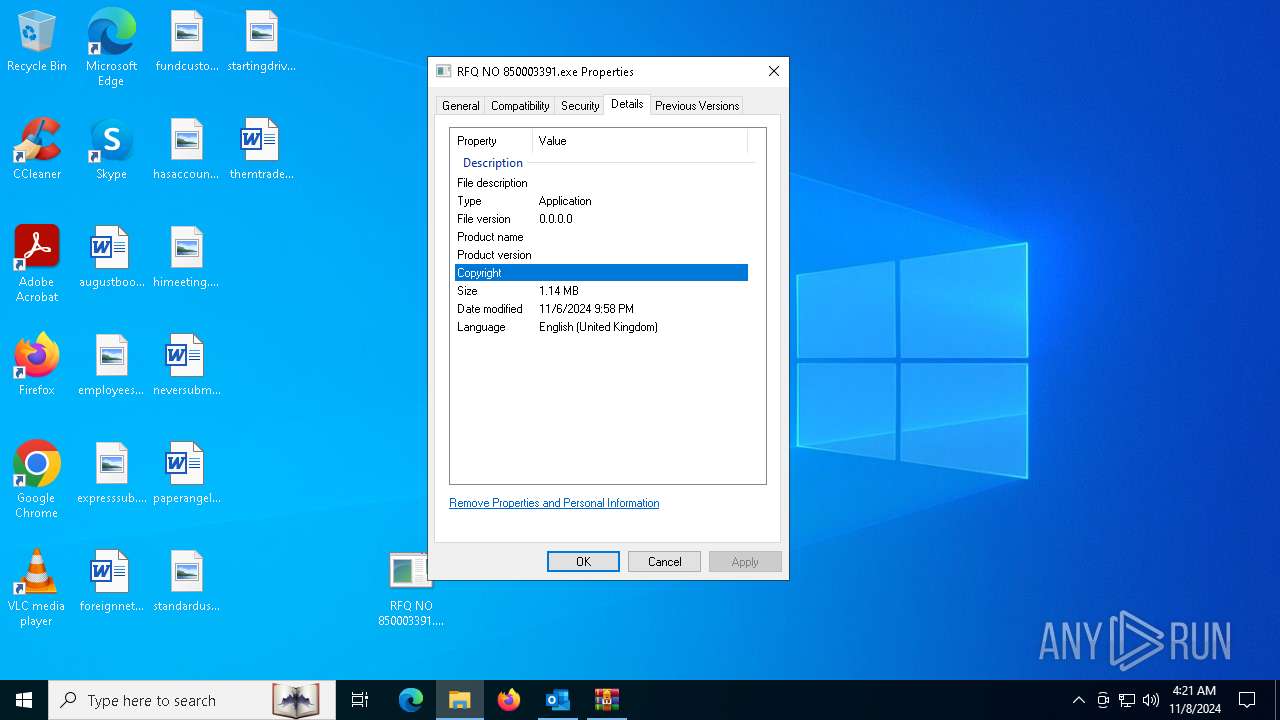
Task: Close the Properties dialog window
Action: [773, 72]
